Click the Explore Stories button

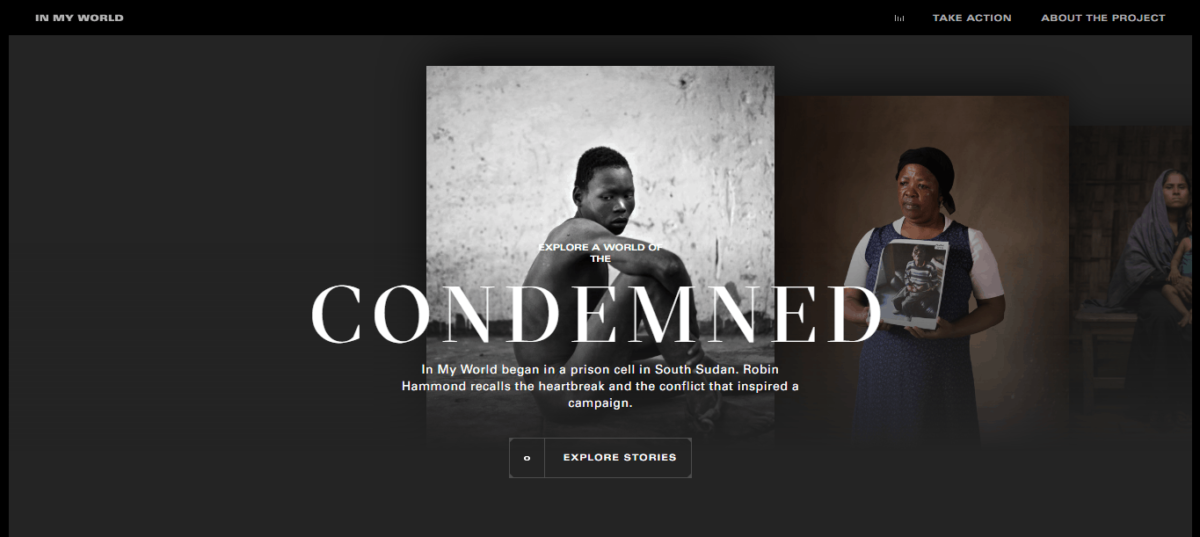coord(600,458)
